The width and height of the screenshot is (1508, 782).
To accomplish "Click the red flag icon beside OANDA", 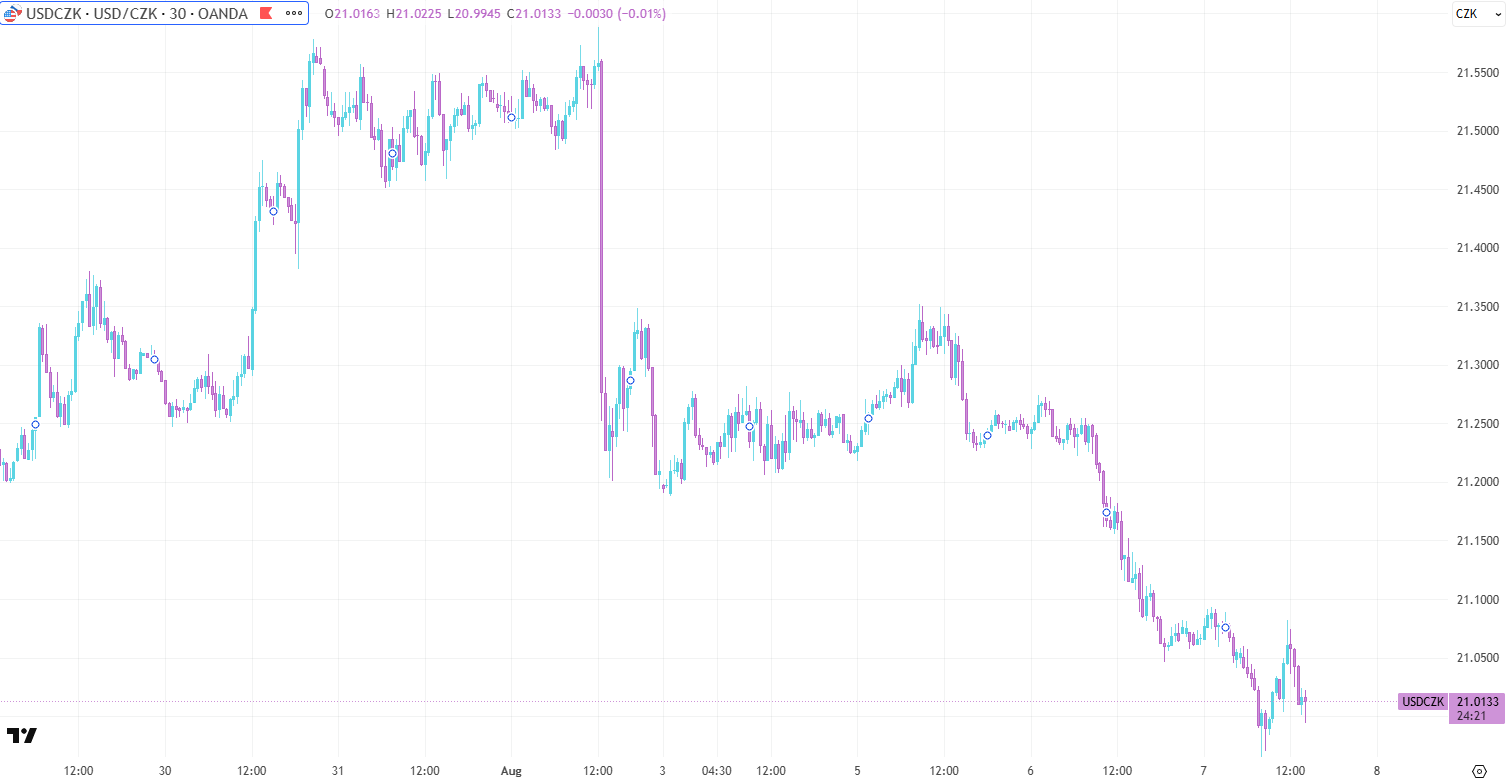I will [265, 14].
